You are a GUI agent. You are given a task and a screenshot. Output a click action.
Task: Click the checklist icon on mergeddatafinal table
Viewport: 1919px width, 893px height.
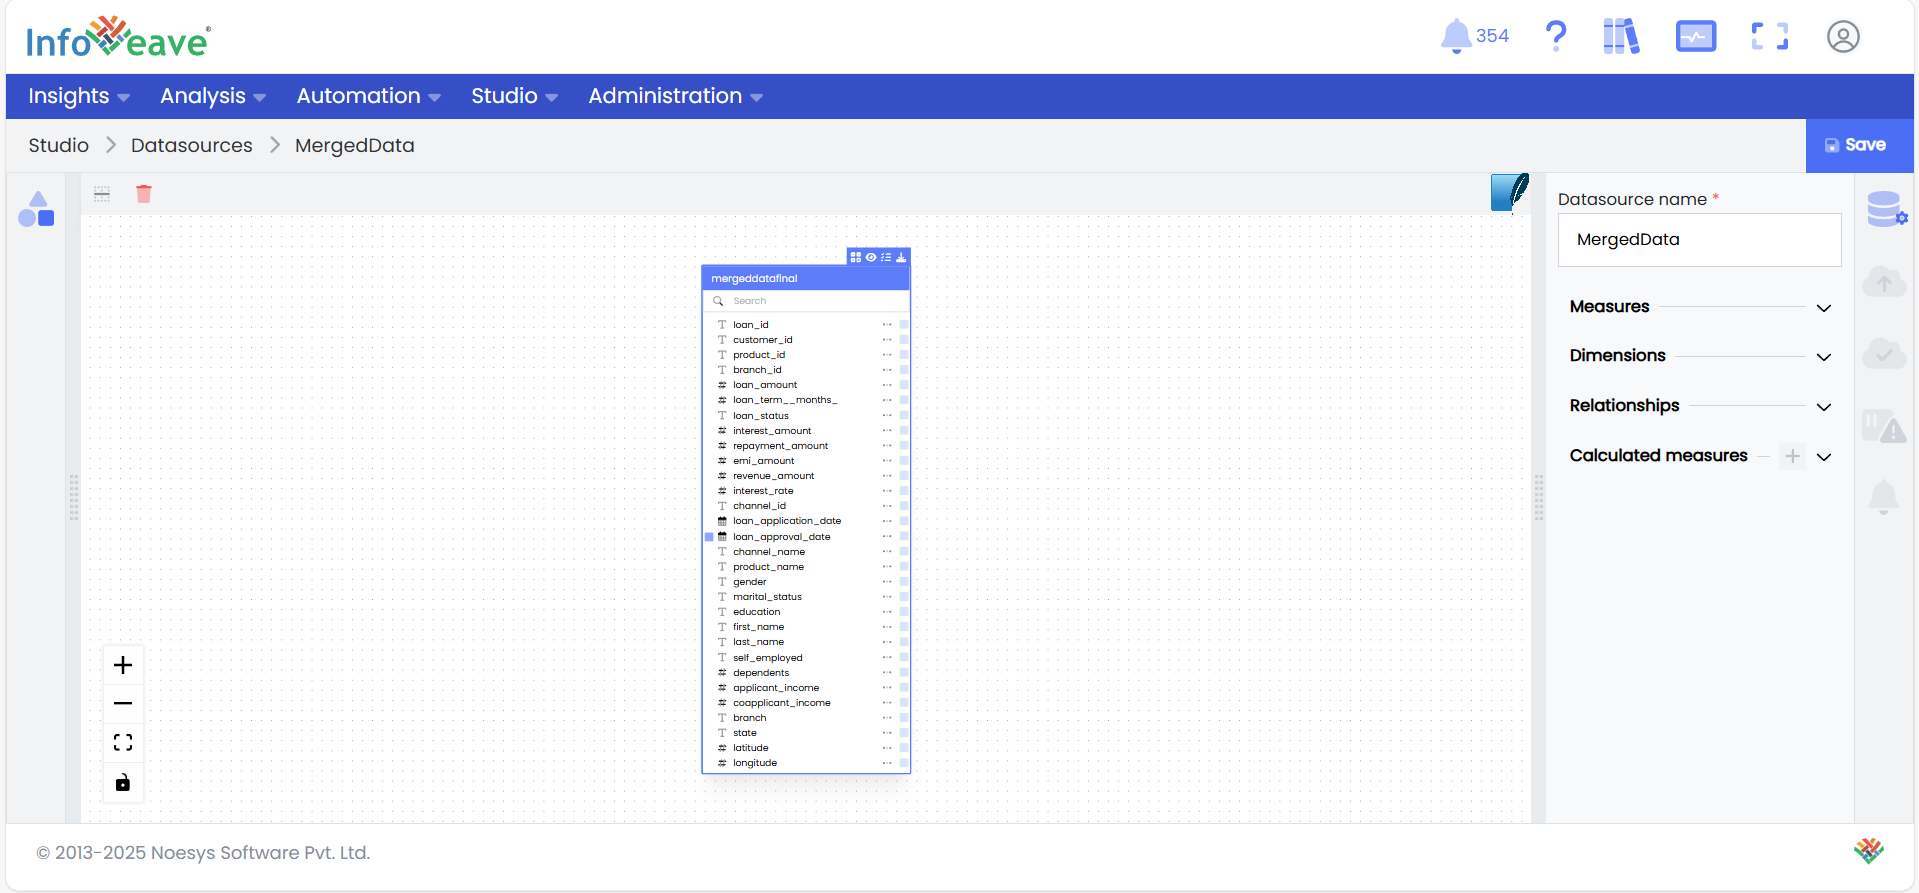coord(886,257)
